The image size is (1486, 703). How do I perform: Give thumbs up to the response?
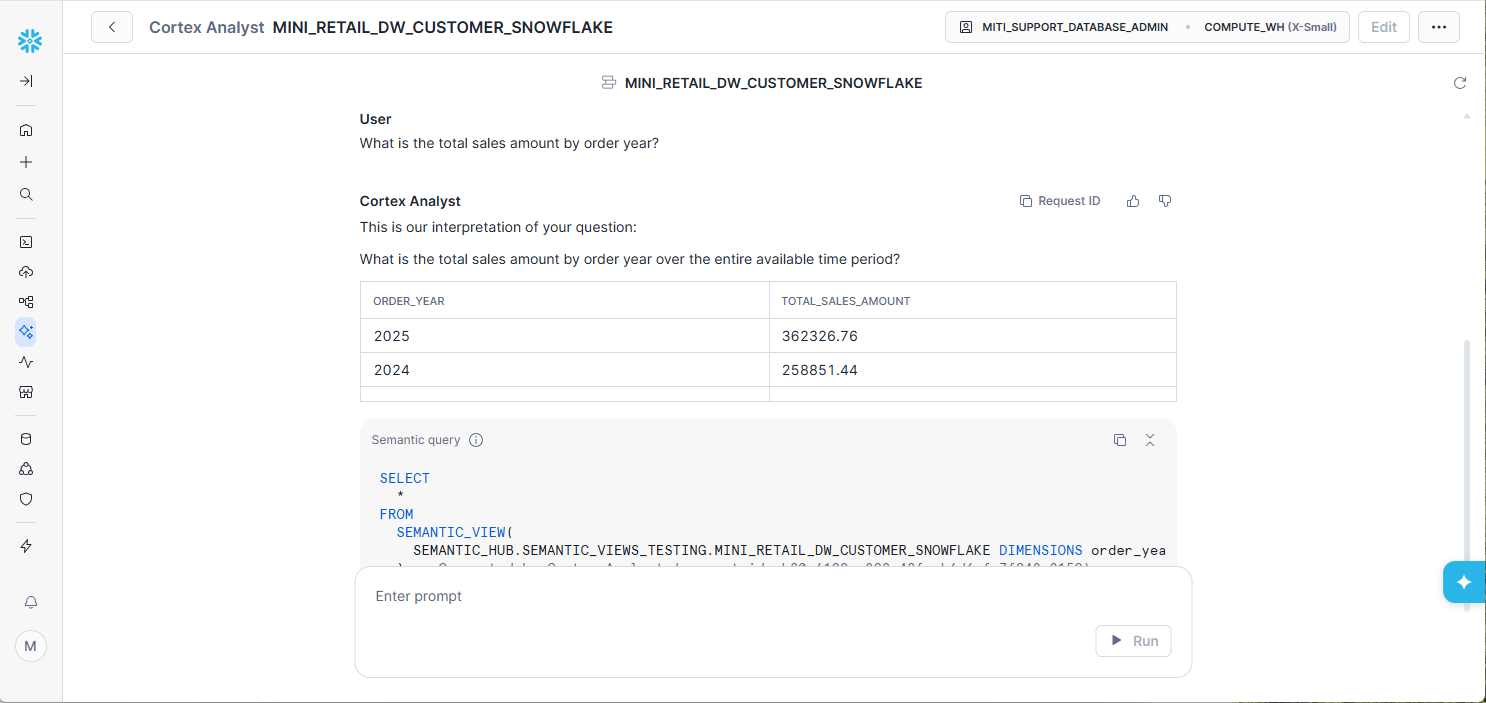pyautogui.click(x=1133, y=201)
